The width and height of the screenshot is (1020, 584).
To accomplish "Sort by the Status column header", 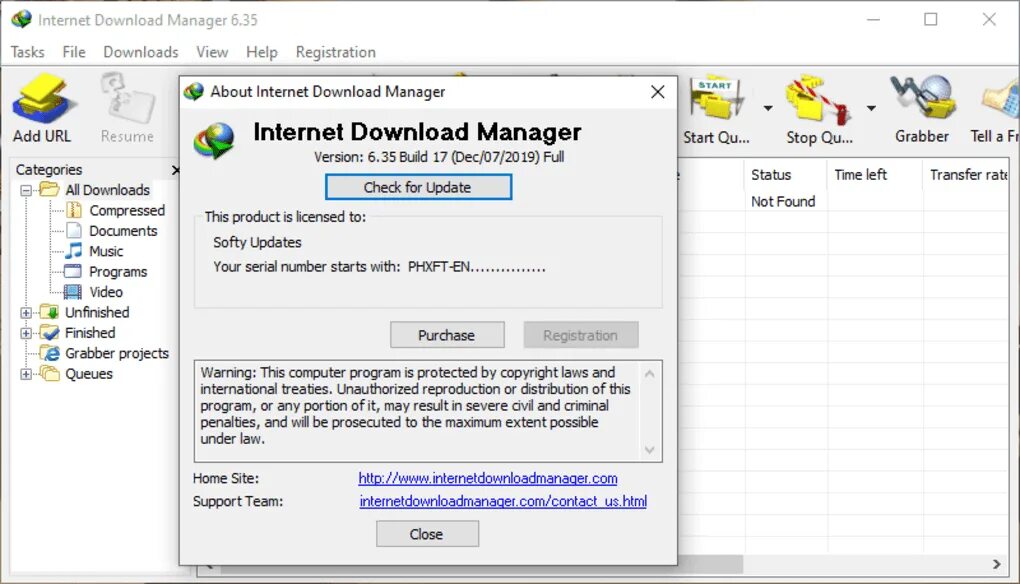I will pyautogui.click(x=785, y=175).
